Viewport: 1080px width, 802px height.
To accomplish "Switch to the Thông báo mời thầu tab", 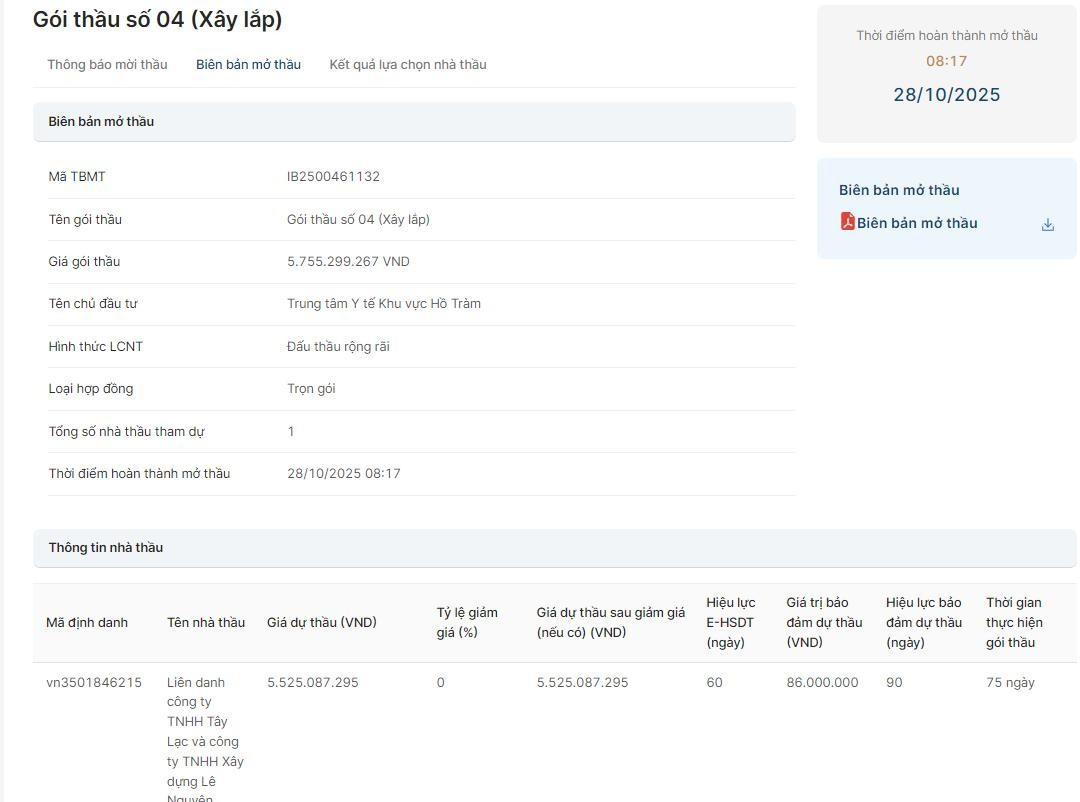I will 107,65.
